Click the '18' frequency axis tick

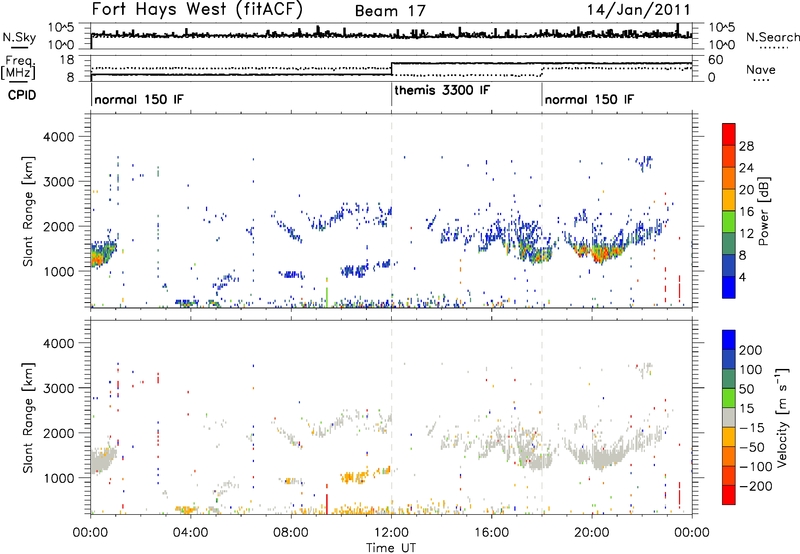(x=66, y=60)
